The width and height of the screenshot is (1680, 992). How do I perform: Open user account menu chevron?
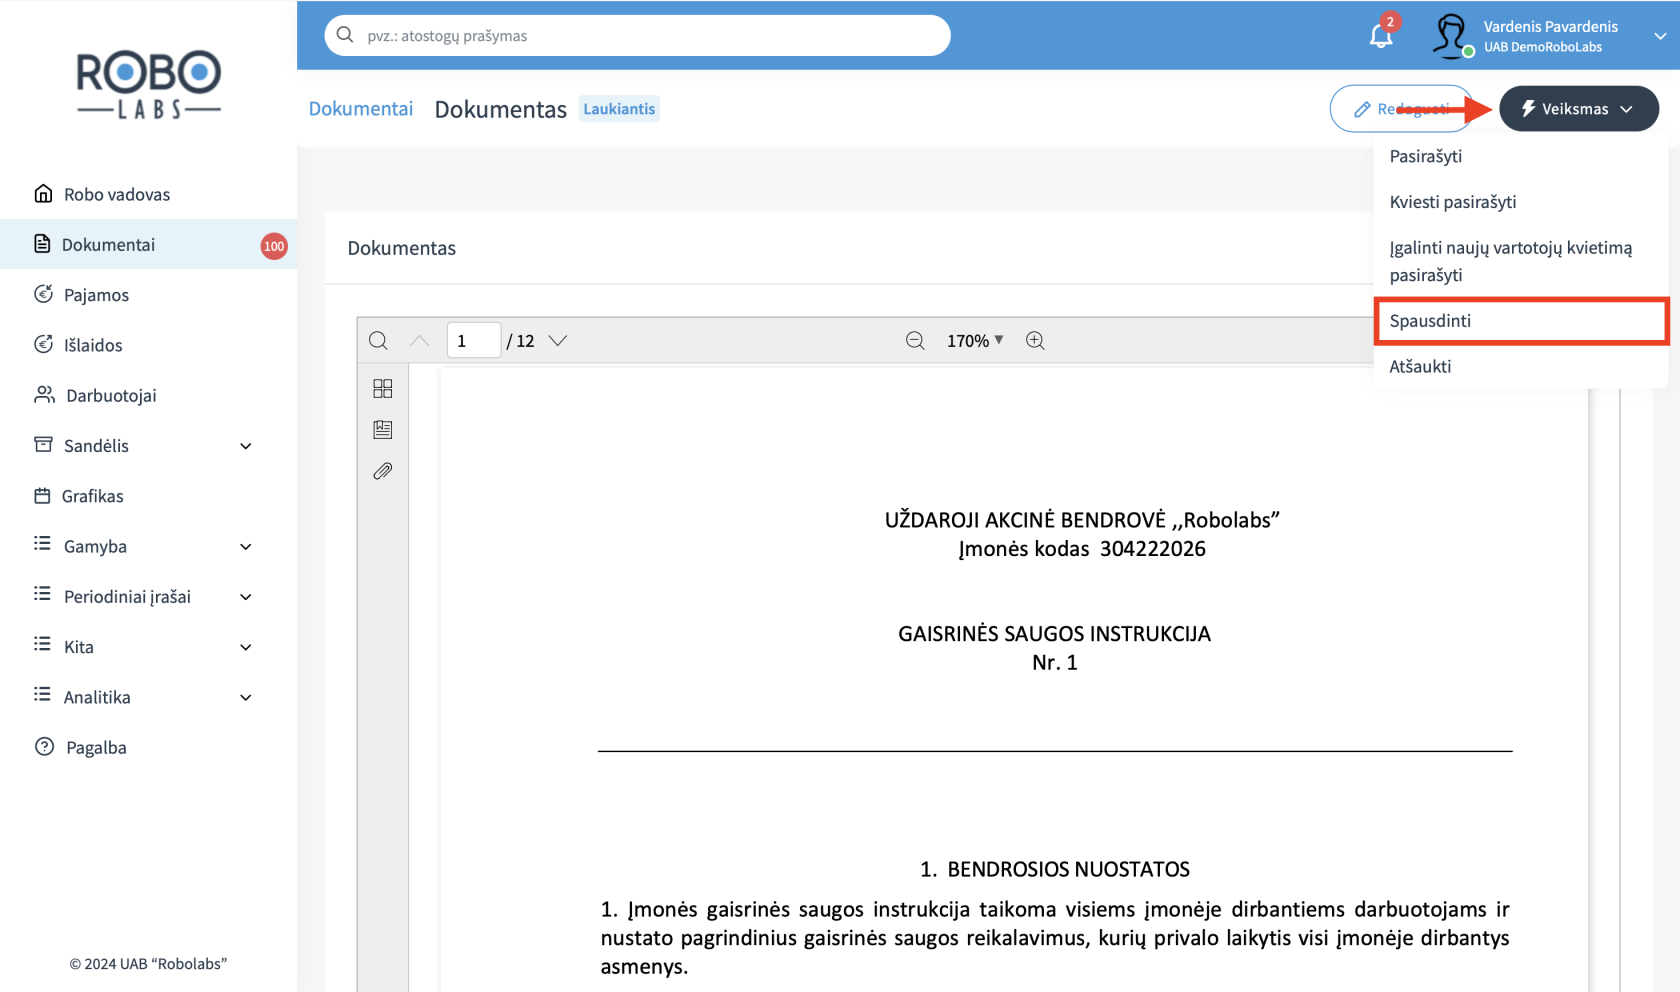pos(1660,36)
